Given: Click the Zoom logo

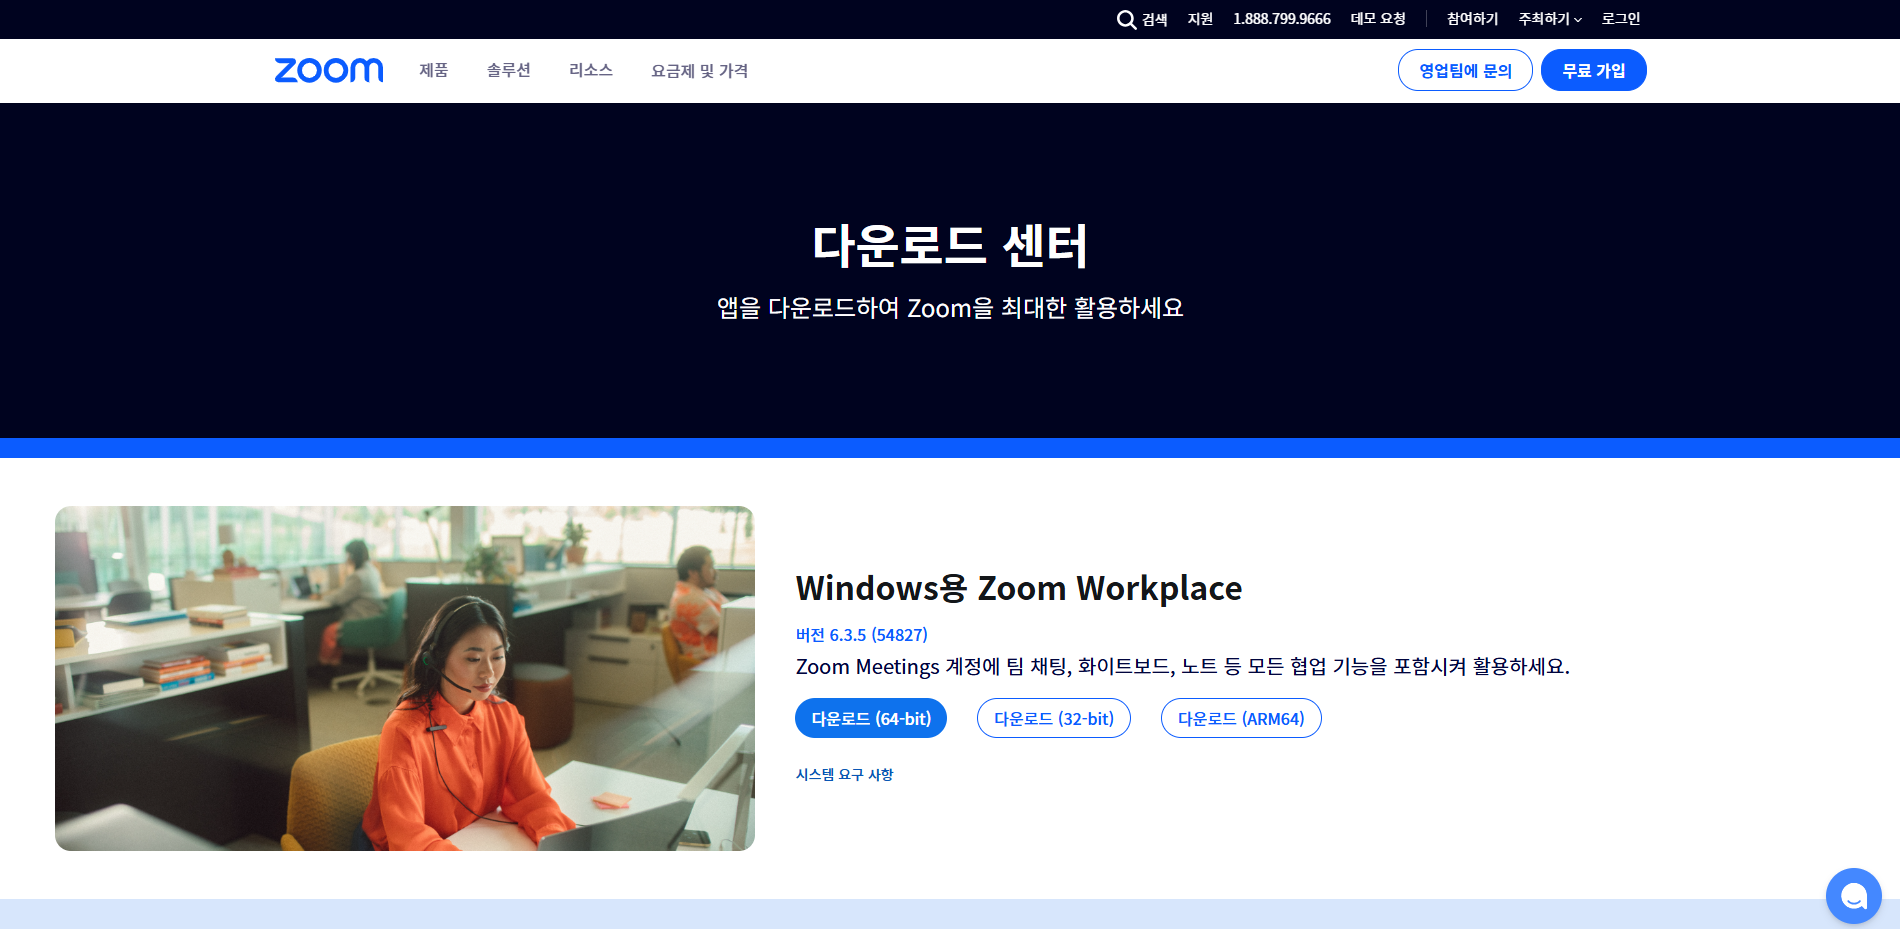Looking at the screenshot, I should [329, 70].
